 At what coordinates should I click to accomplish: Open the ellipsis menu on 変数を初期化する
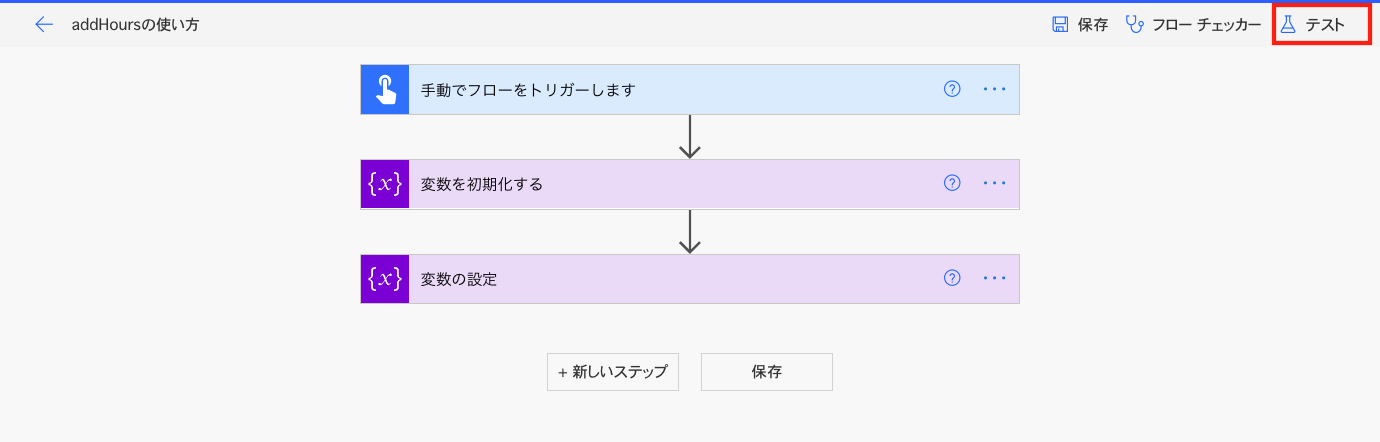[994, 183]
